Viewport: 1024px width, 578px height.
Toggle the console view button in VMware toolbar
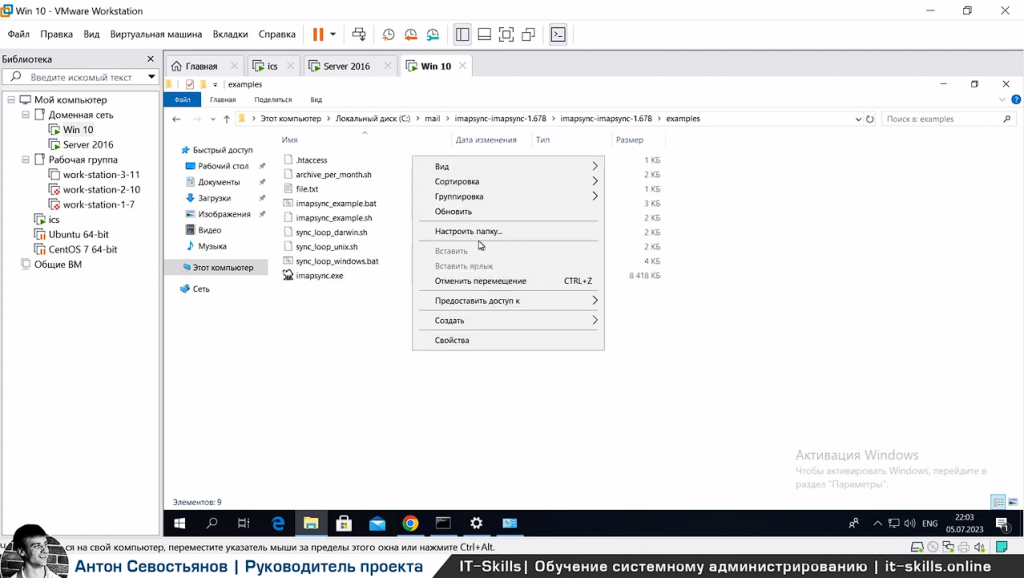pos(558,34)
